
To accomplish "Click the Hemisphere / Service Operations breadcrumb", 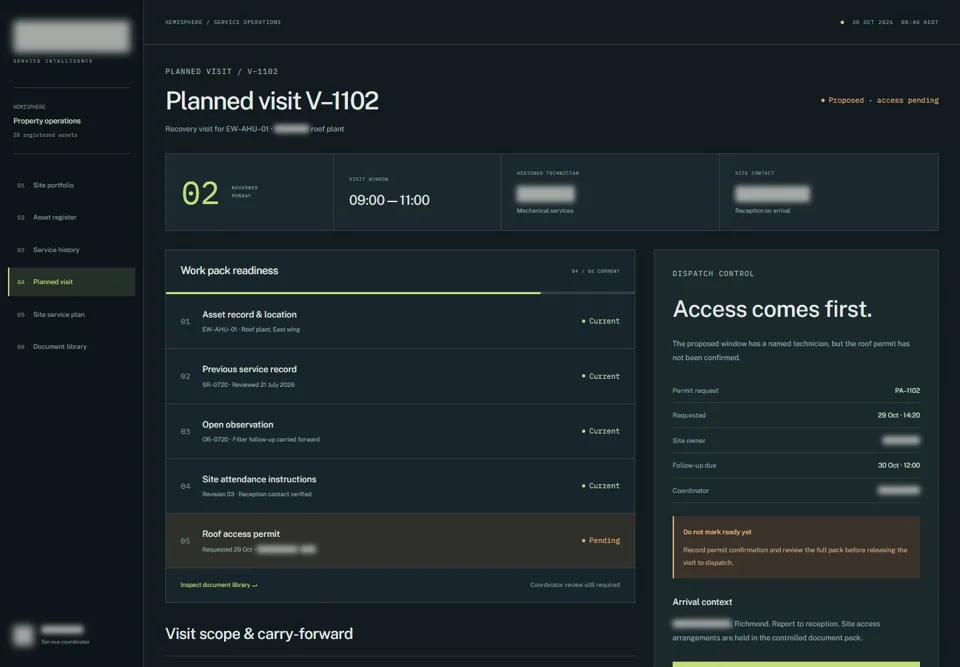I will (x=223, y=22).
